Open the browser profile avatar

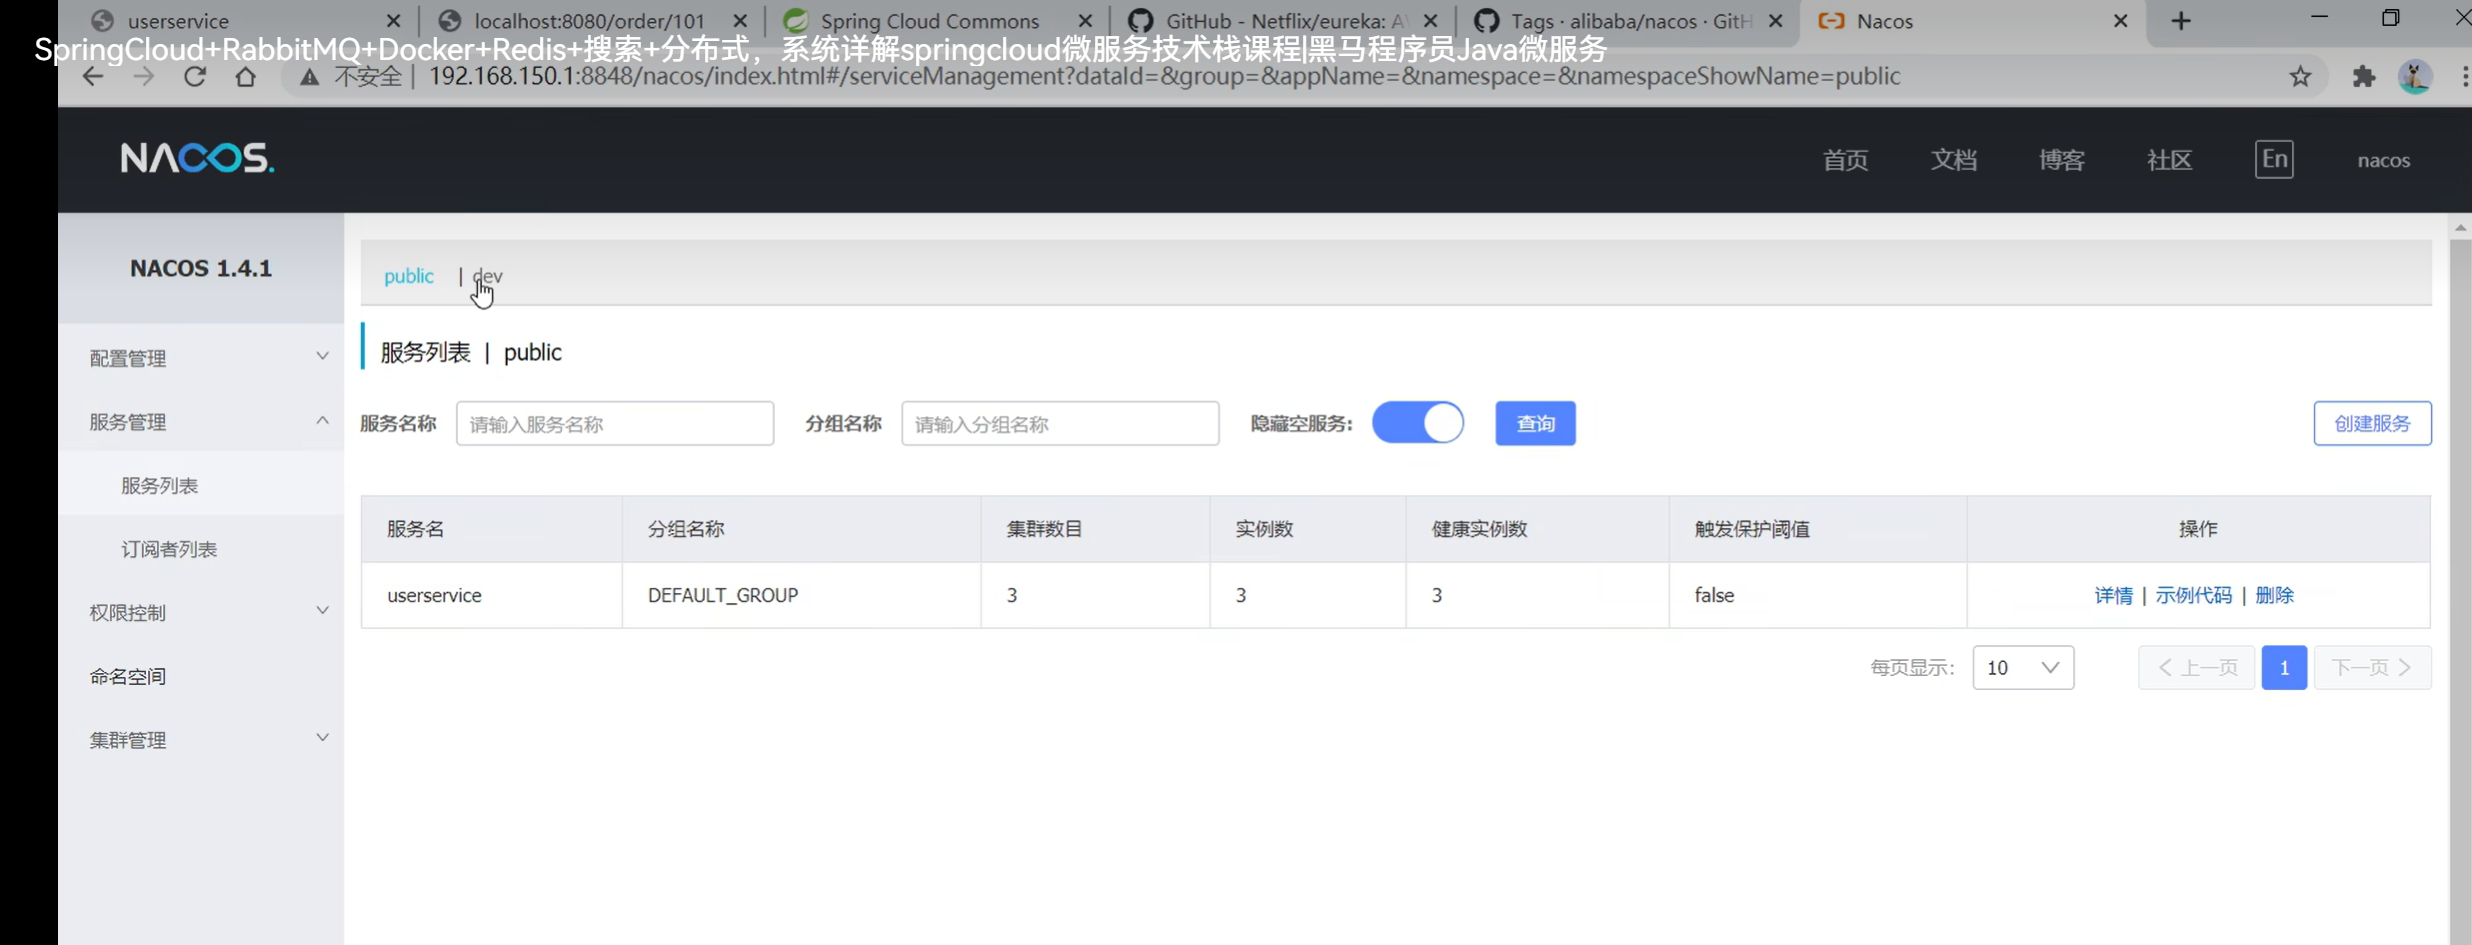2415,76
